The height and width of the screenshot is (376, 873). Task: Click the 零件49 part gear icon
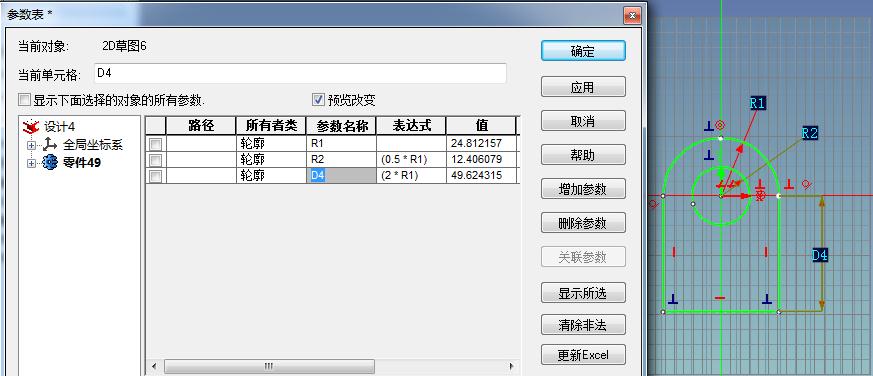[x=50, y=163]
